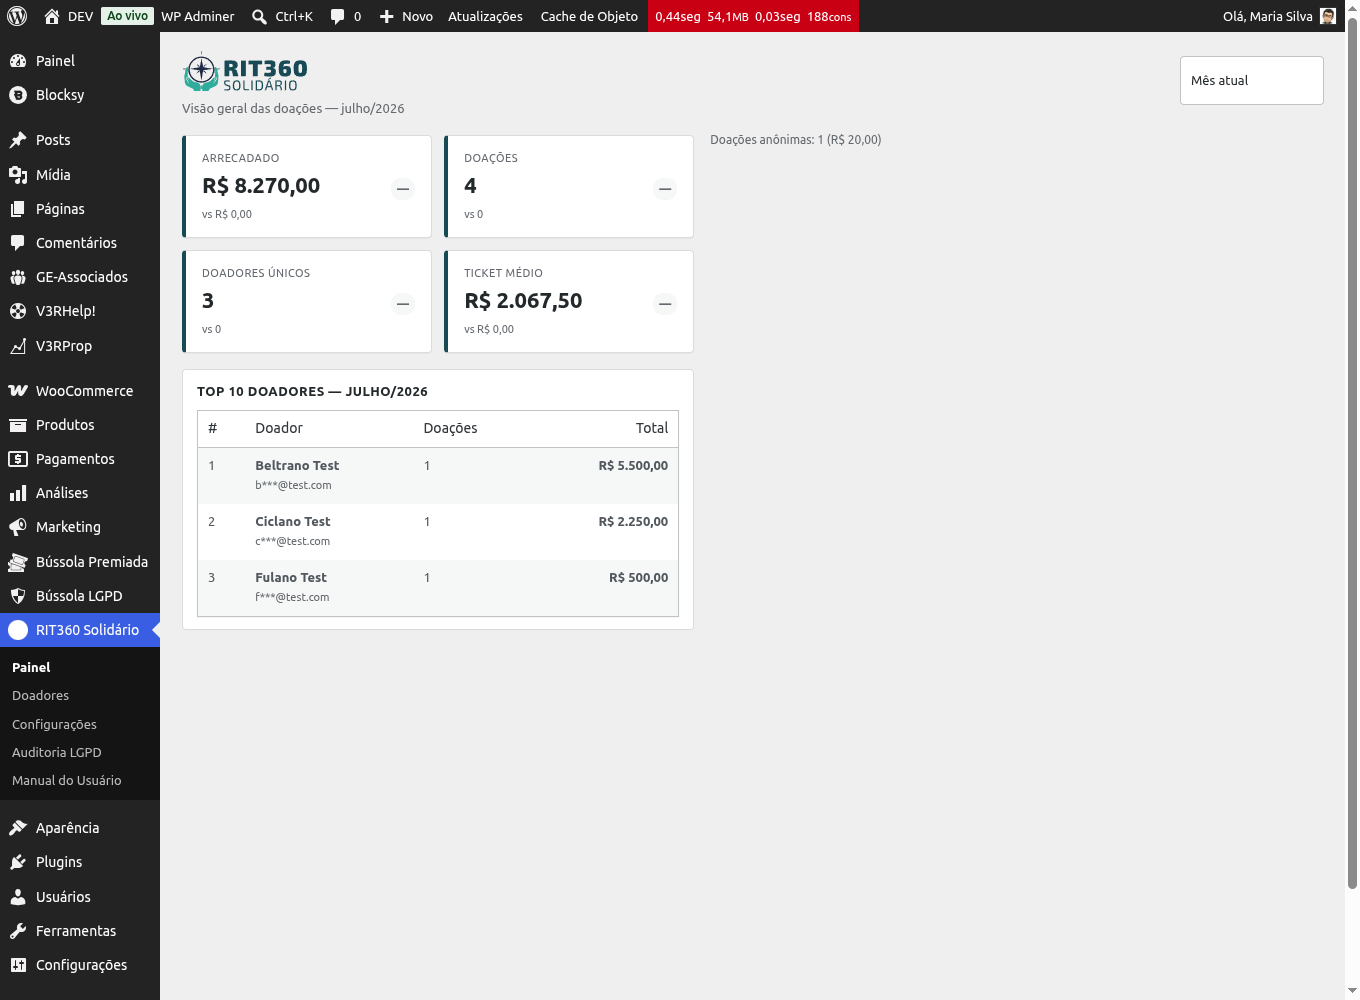This screenshot has width=1360, height=1000.
Task: Click the Marketing megaphone icon
Action: click(x=18, y=527)
